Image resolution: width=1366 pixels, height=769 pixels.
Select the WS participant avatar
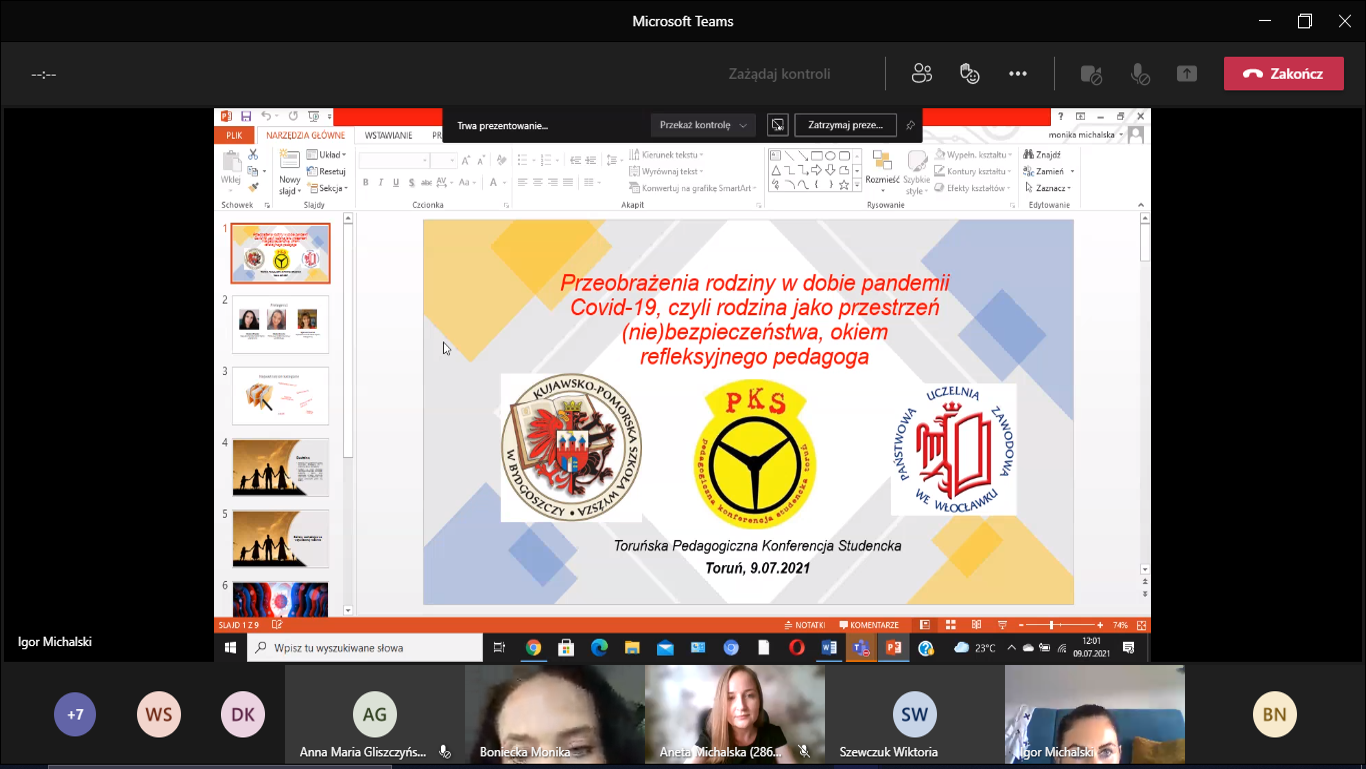click(x=159, y=715)
